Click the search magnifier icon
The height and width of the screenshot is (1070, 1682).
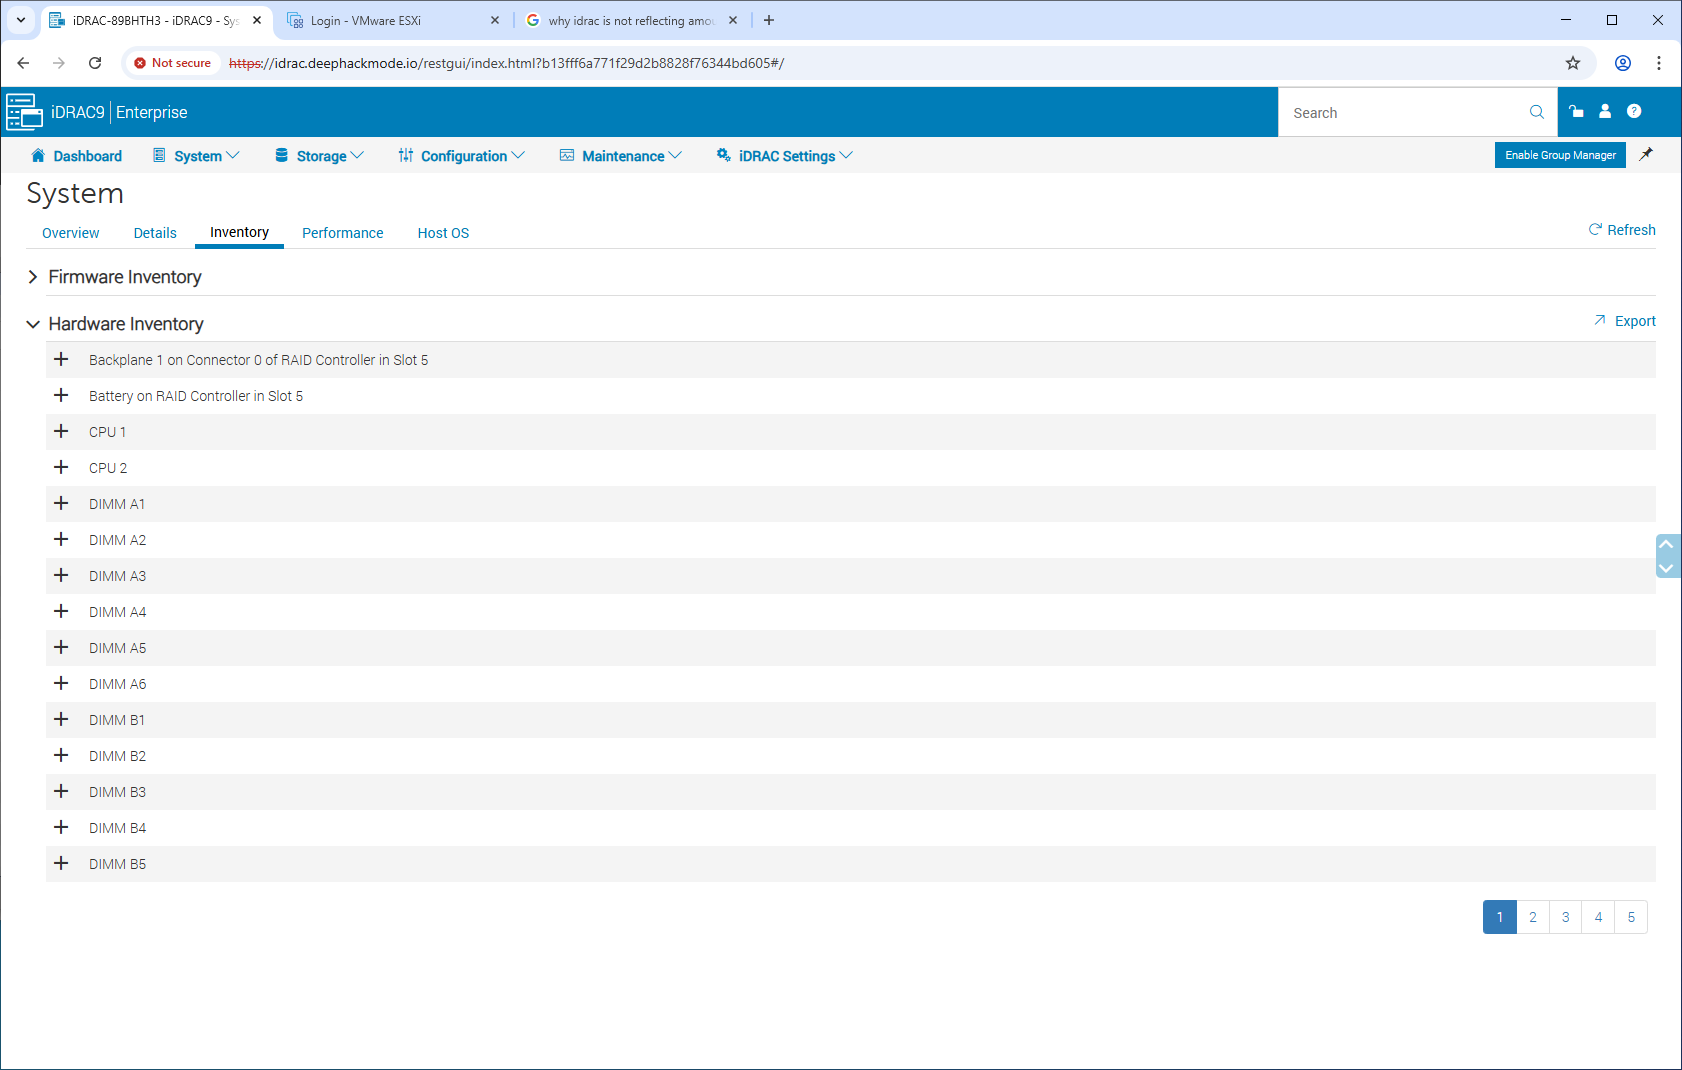click(x=1537, y=112)
